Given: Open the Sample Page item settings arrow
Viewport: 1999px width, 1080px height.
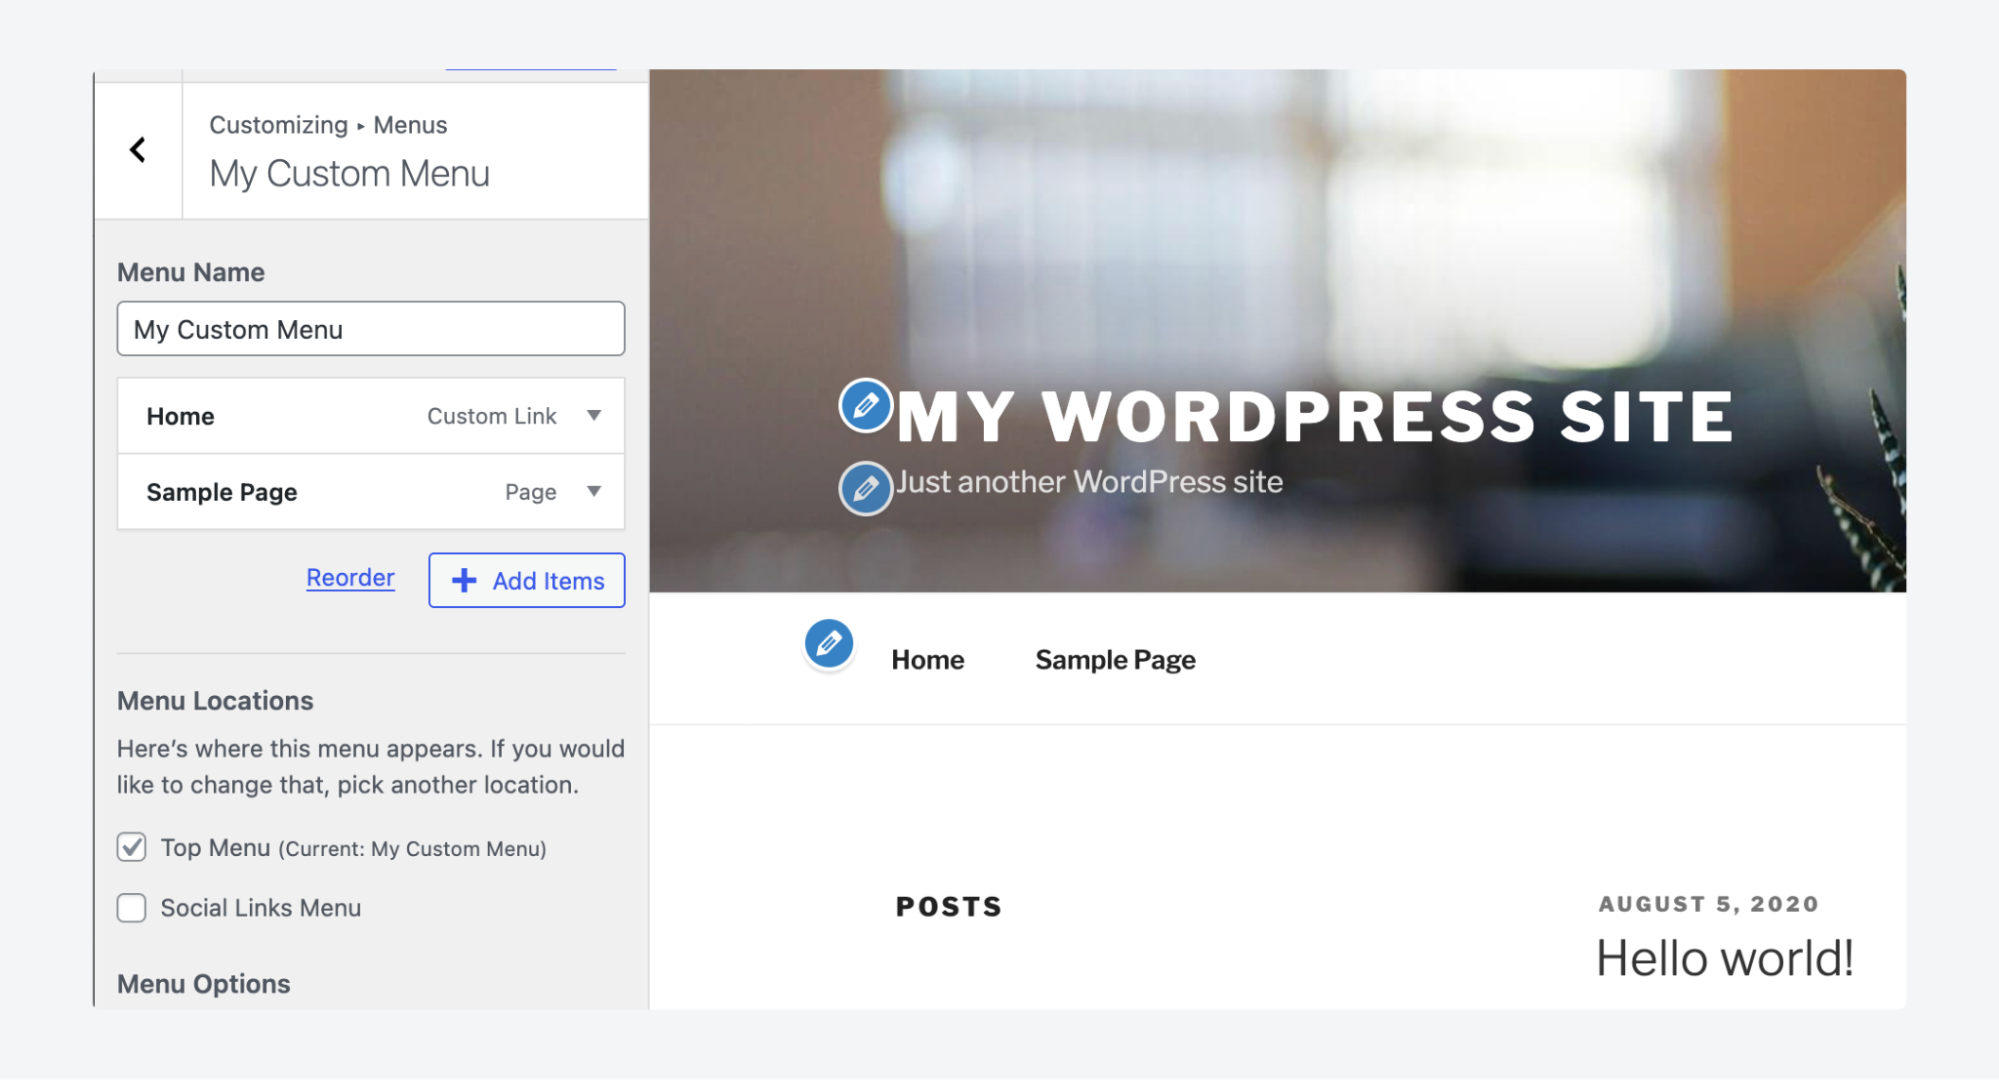Looking at the screenshot, I should pyautogui.click(x=594, y=491).
